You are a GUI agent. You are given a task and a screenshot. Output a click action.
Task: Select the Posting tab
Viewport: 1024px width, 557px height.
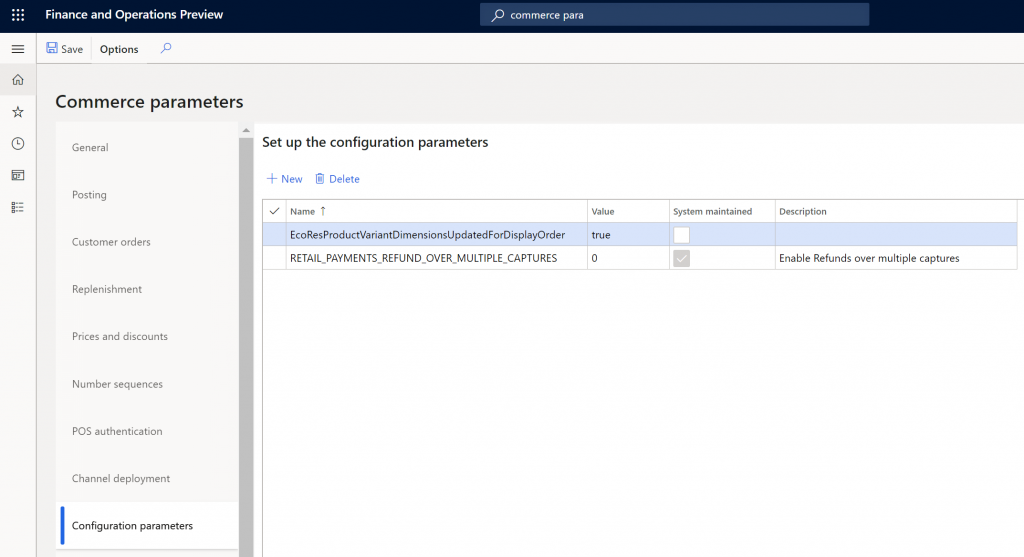point(147,195)
